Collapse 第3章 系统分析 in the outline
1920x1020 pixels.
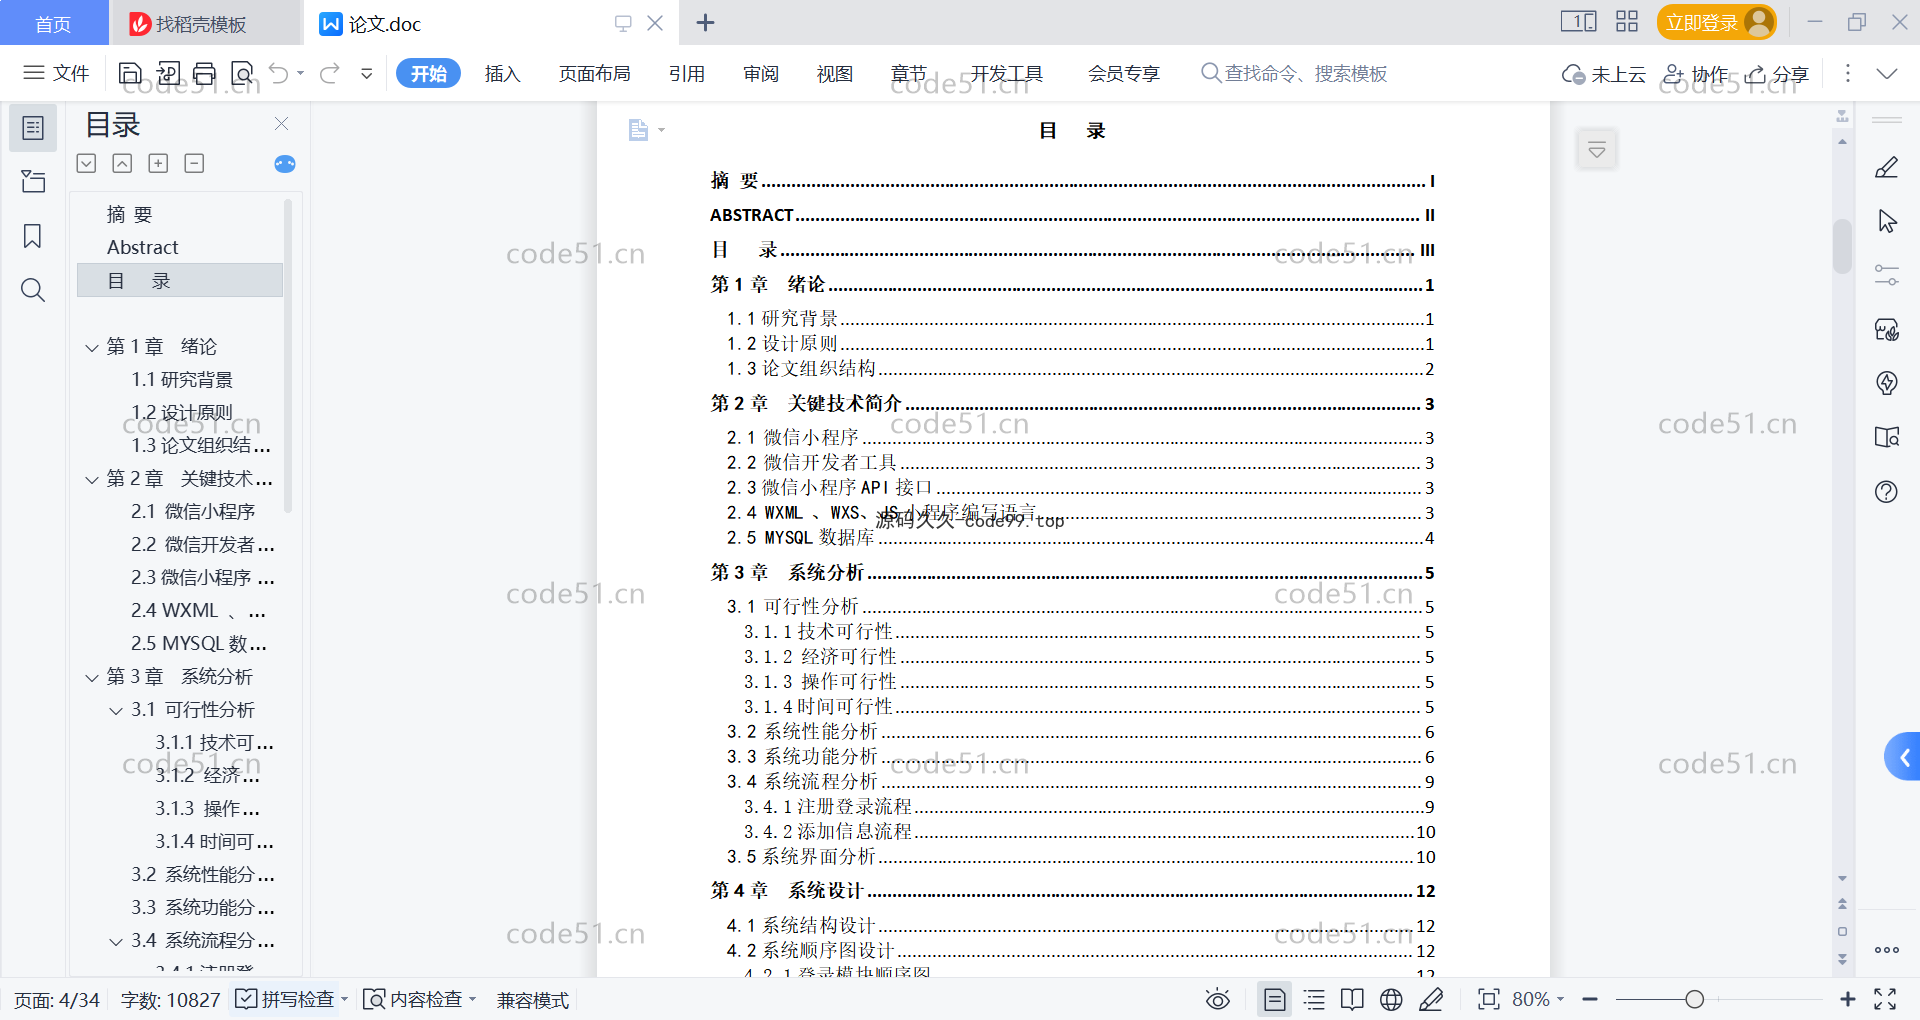92,677
